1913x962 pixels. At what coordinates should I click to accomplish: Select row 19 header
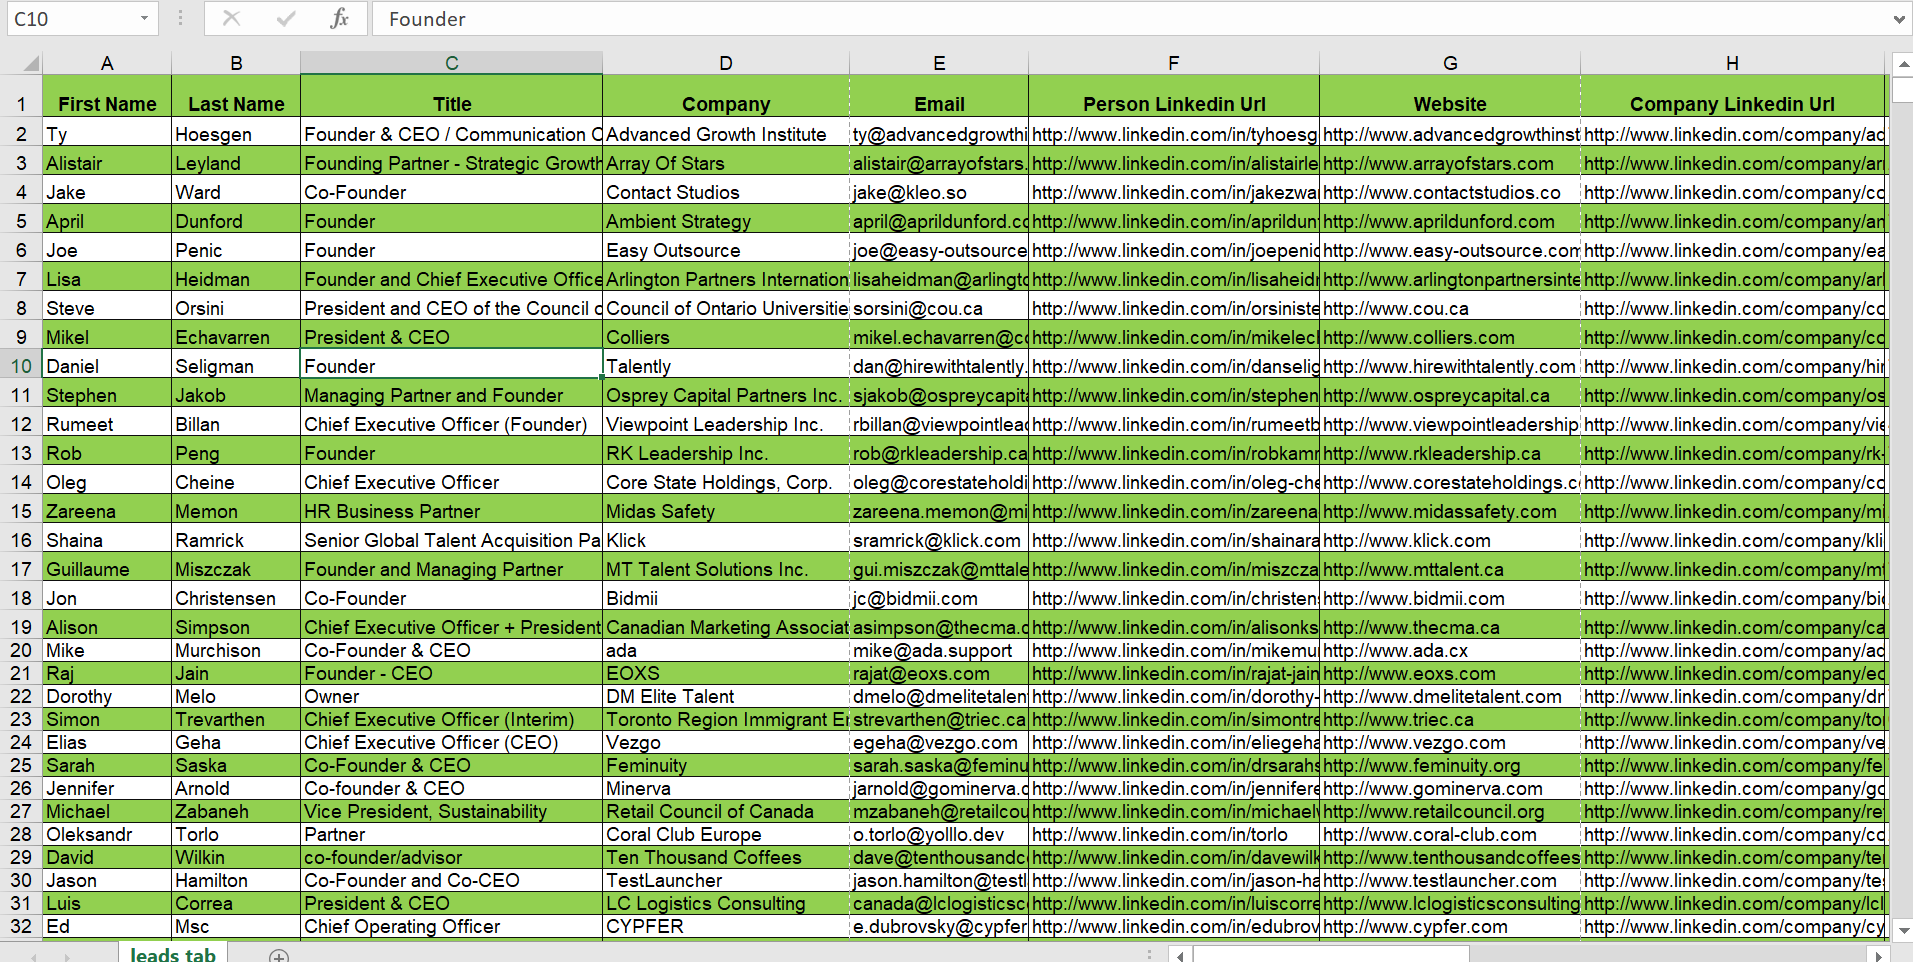(21, 627)
